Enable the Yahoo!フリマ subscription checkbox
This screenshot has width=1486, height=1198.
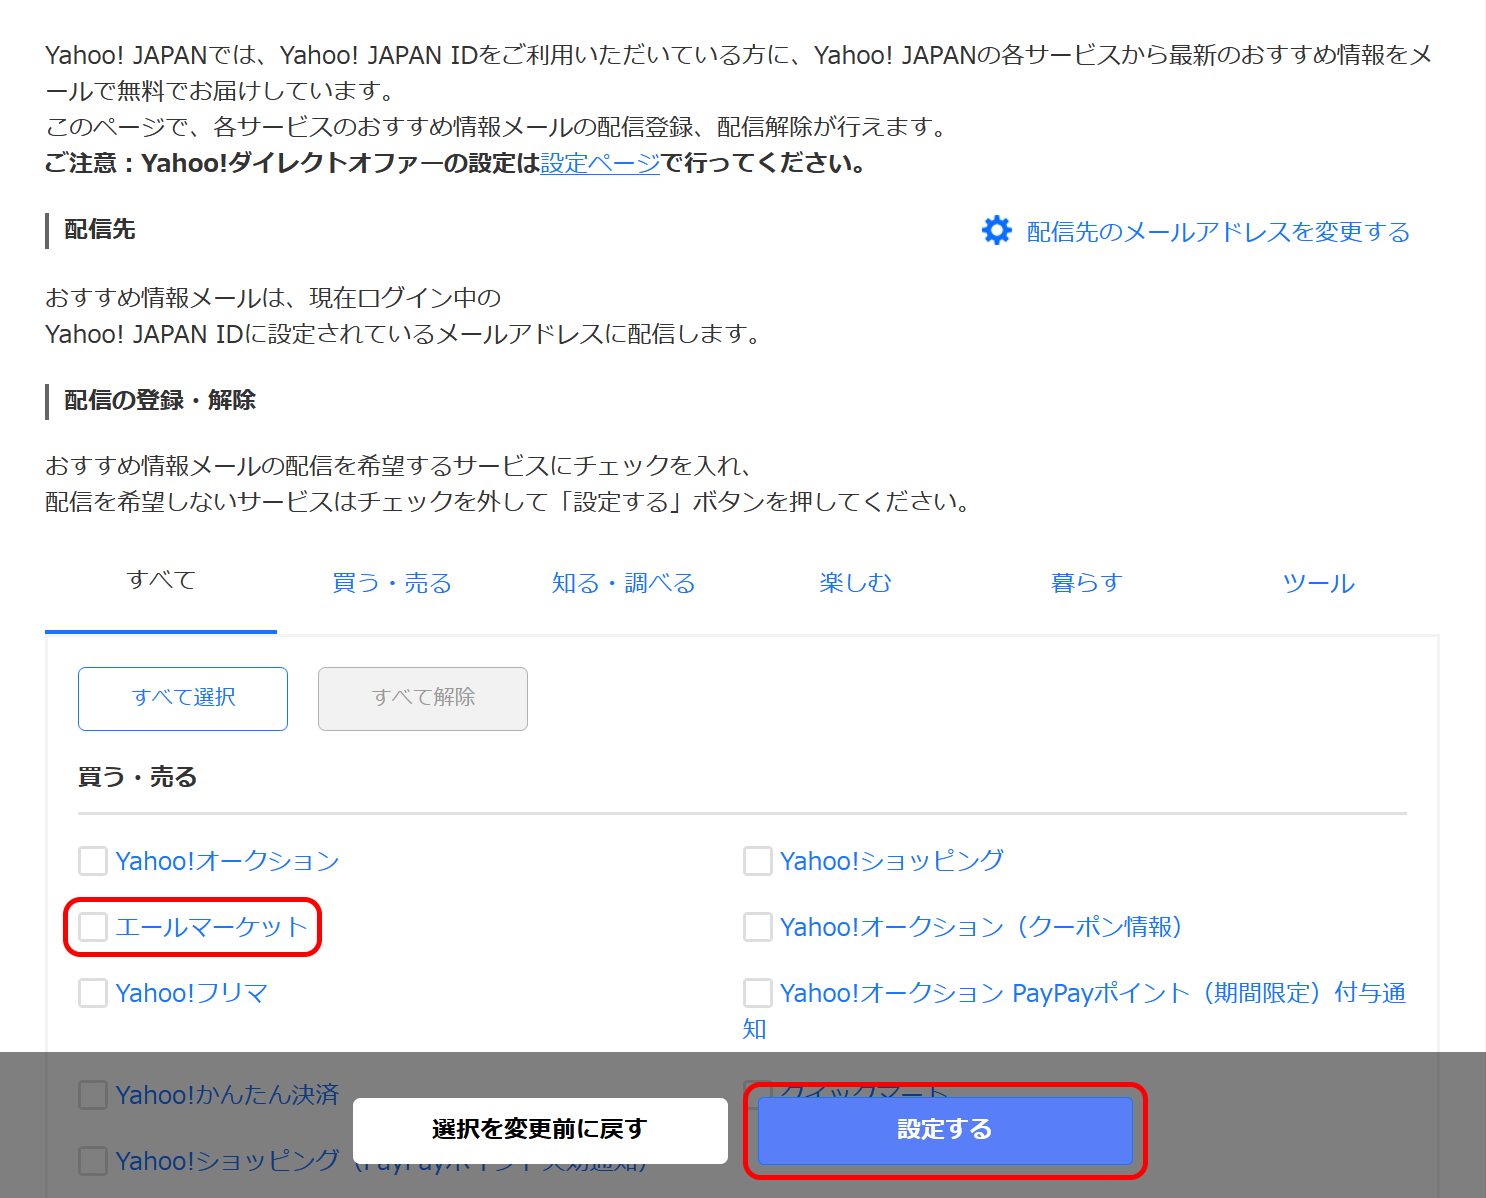92,993
